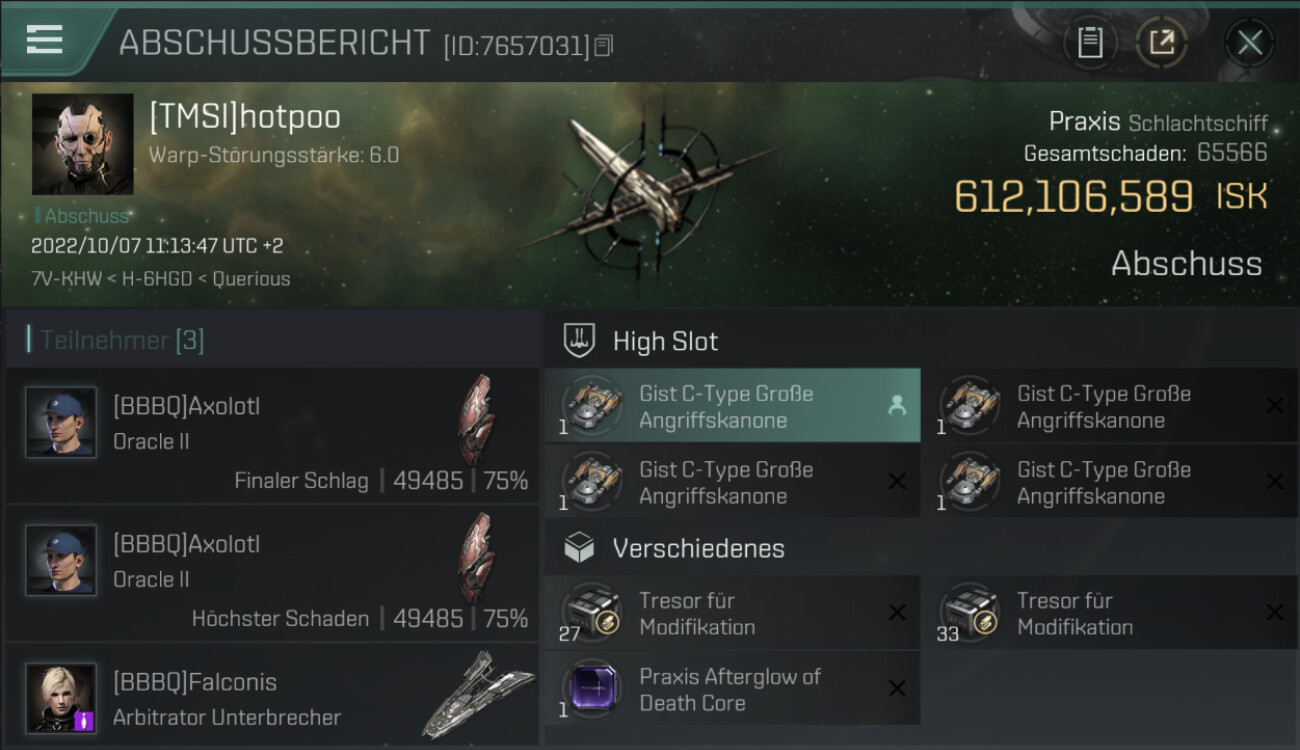Open Tresor für Modifikation with quantity 33

(x=1110, y=613)
